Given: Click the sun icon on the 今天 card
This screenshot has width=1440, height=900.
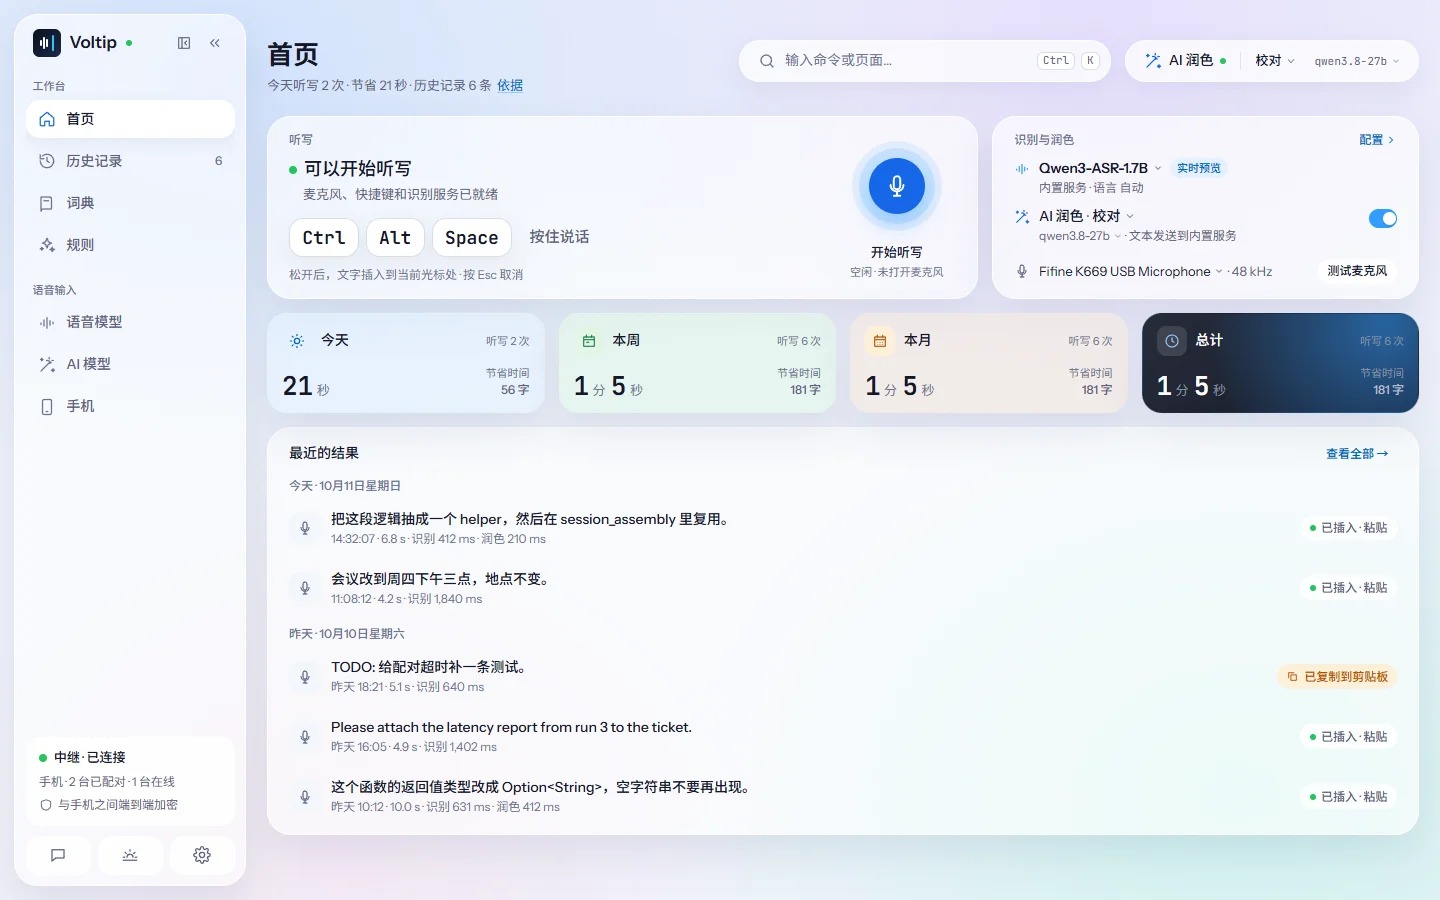Looking at the screenshot, I should (297, 341).
